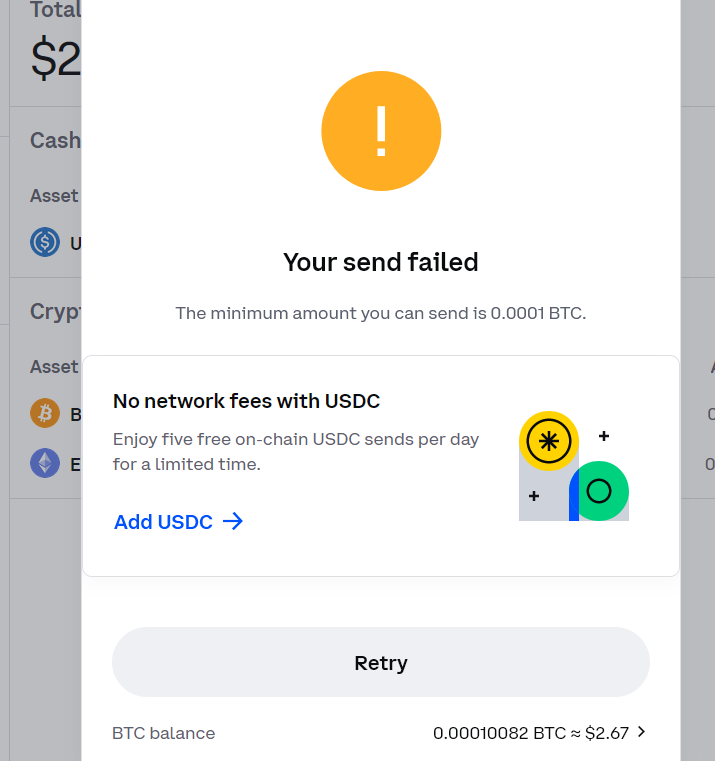The height and width of the screenshot is (761, 715).
Task: Click the orange exclamation warning icon
Action: [381, 130]
